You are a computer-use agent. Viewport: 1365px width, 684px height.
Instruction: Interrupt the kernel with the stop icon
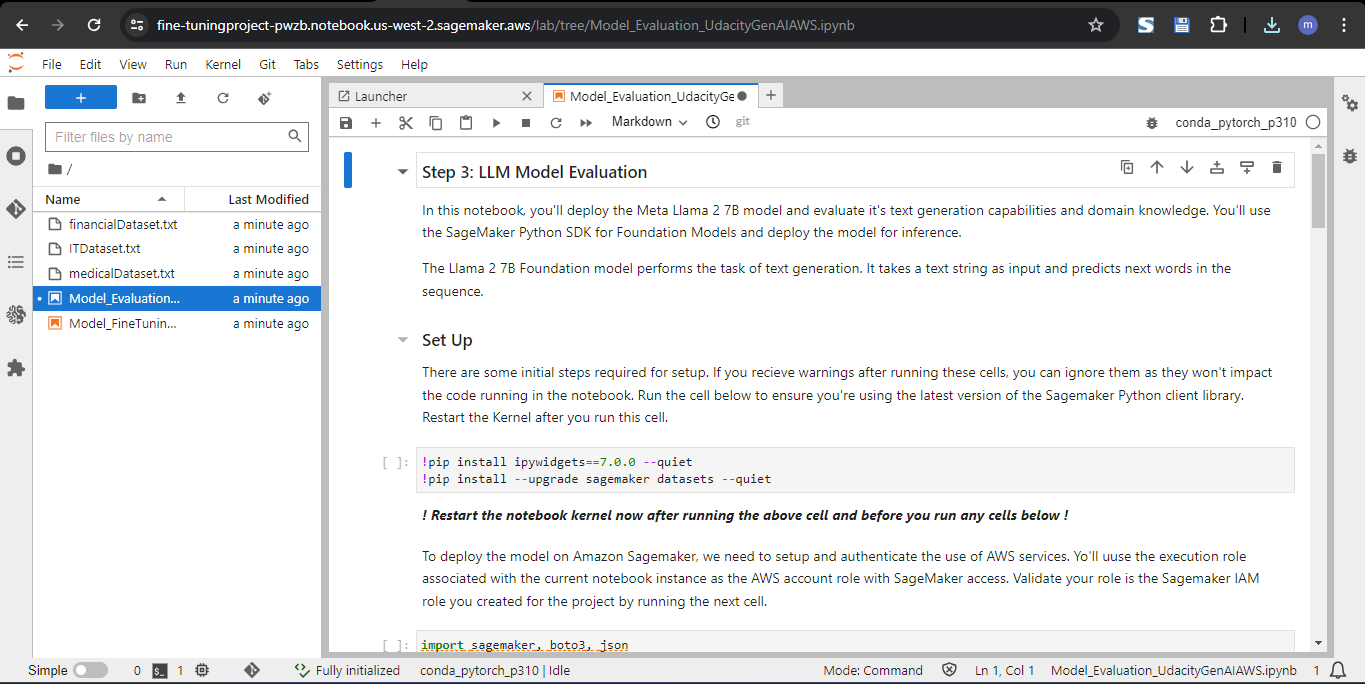pos(525,122)
